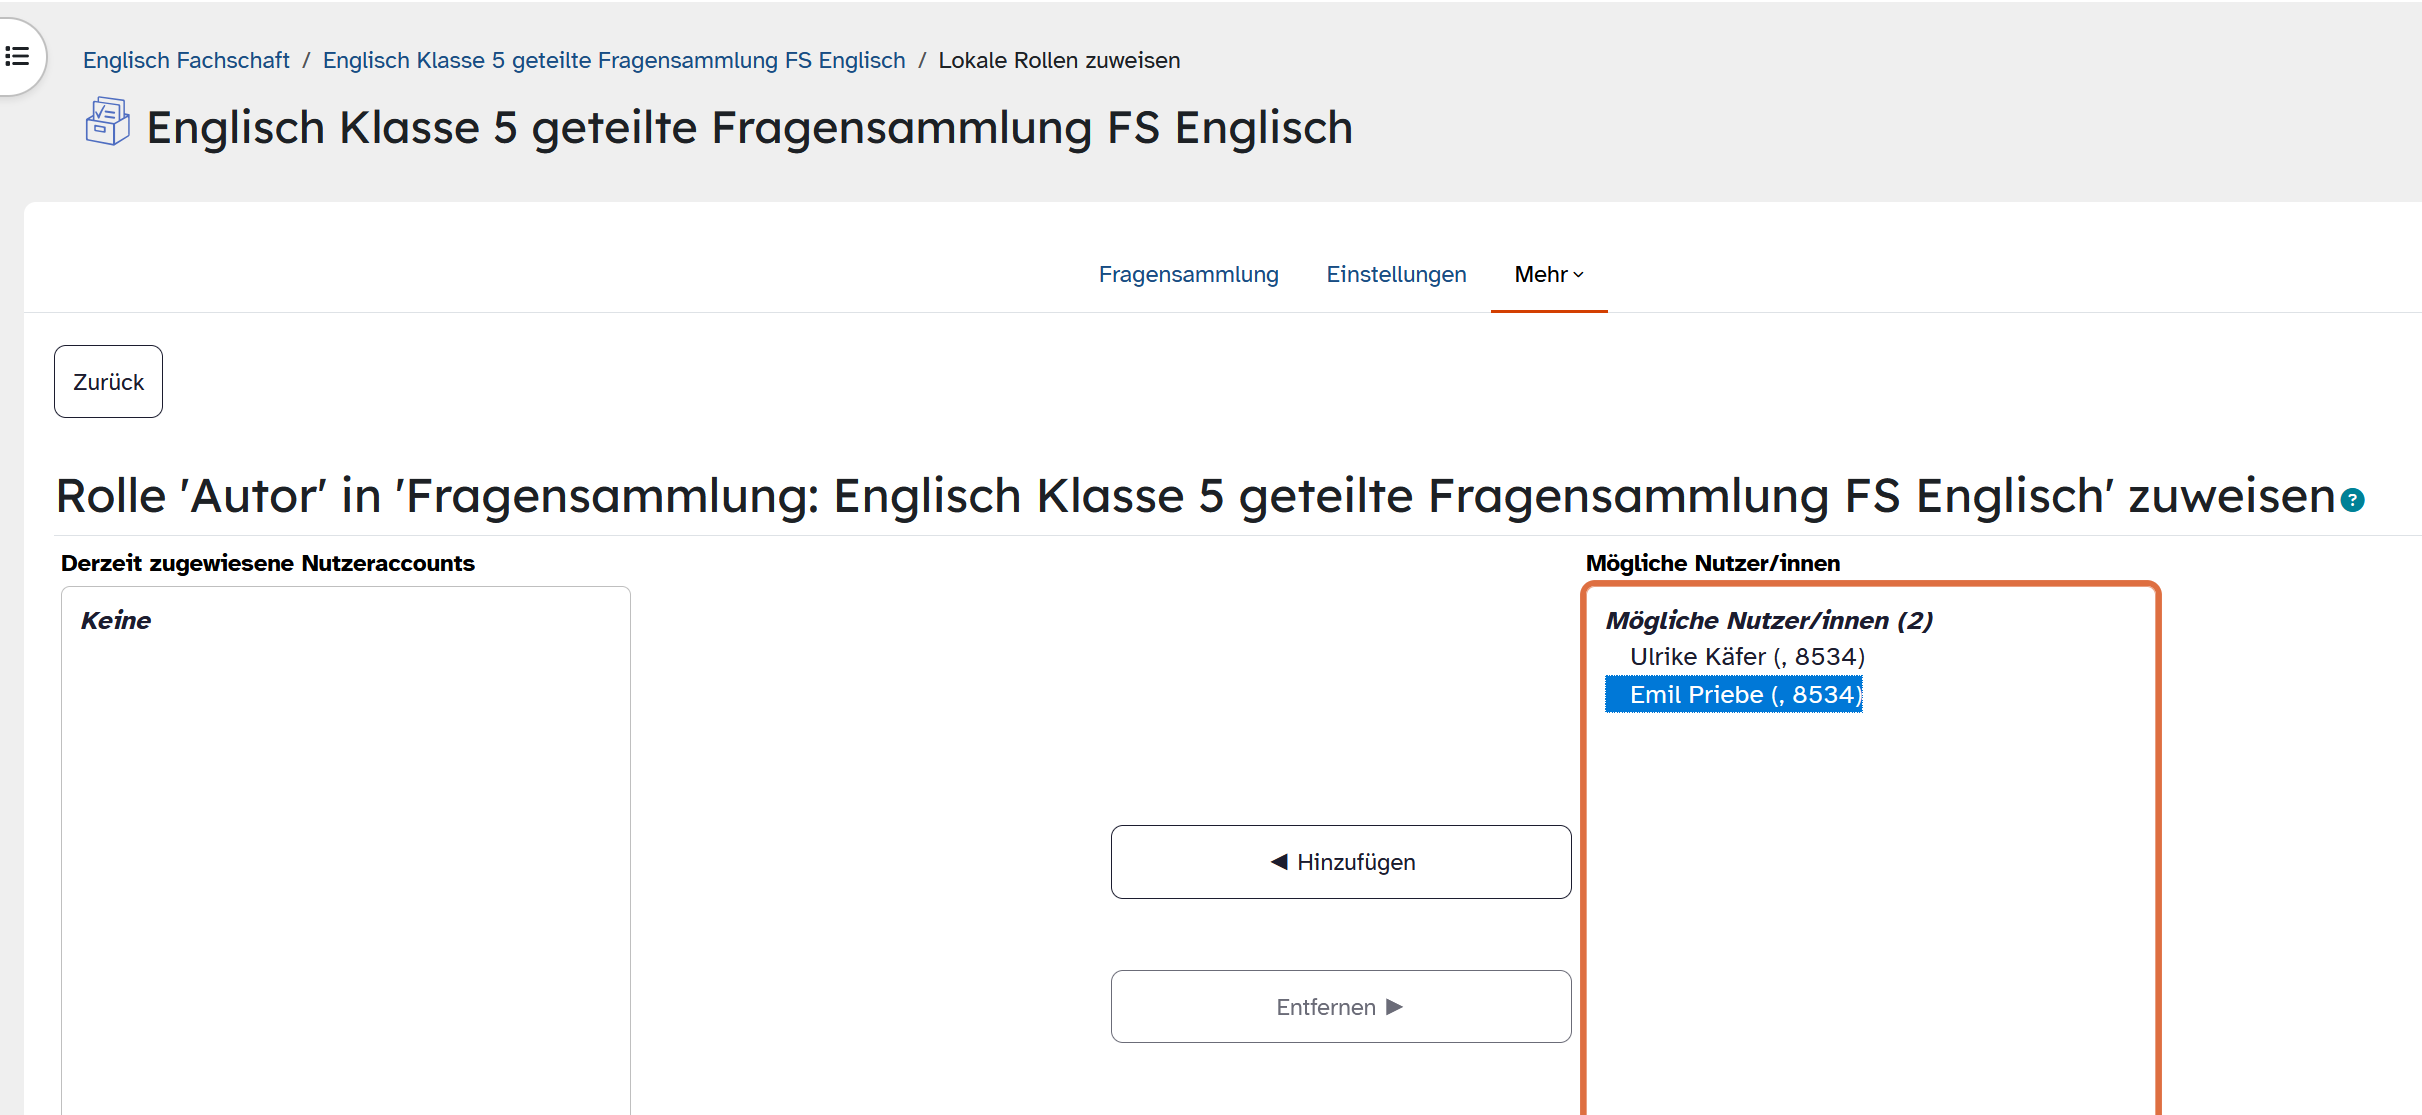
Task: Click the Keine entry in assigned accounts
Action: 116,621
